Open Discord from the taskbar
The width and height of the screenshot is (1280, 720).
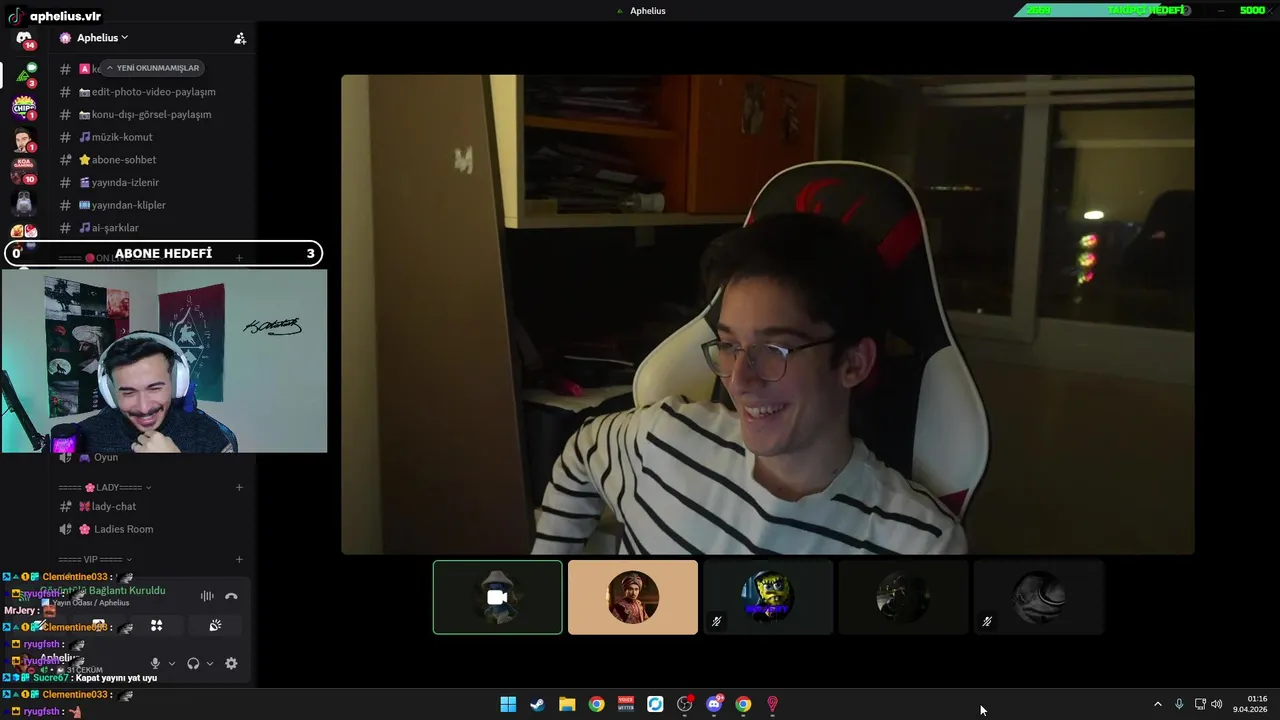click(x=714, y=704)
